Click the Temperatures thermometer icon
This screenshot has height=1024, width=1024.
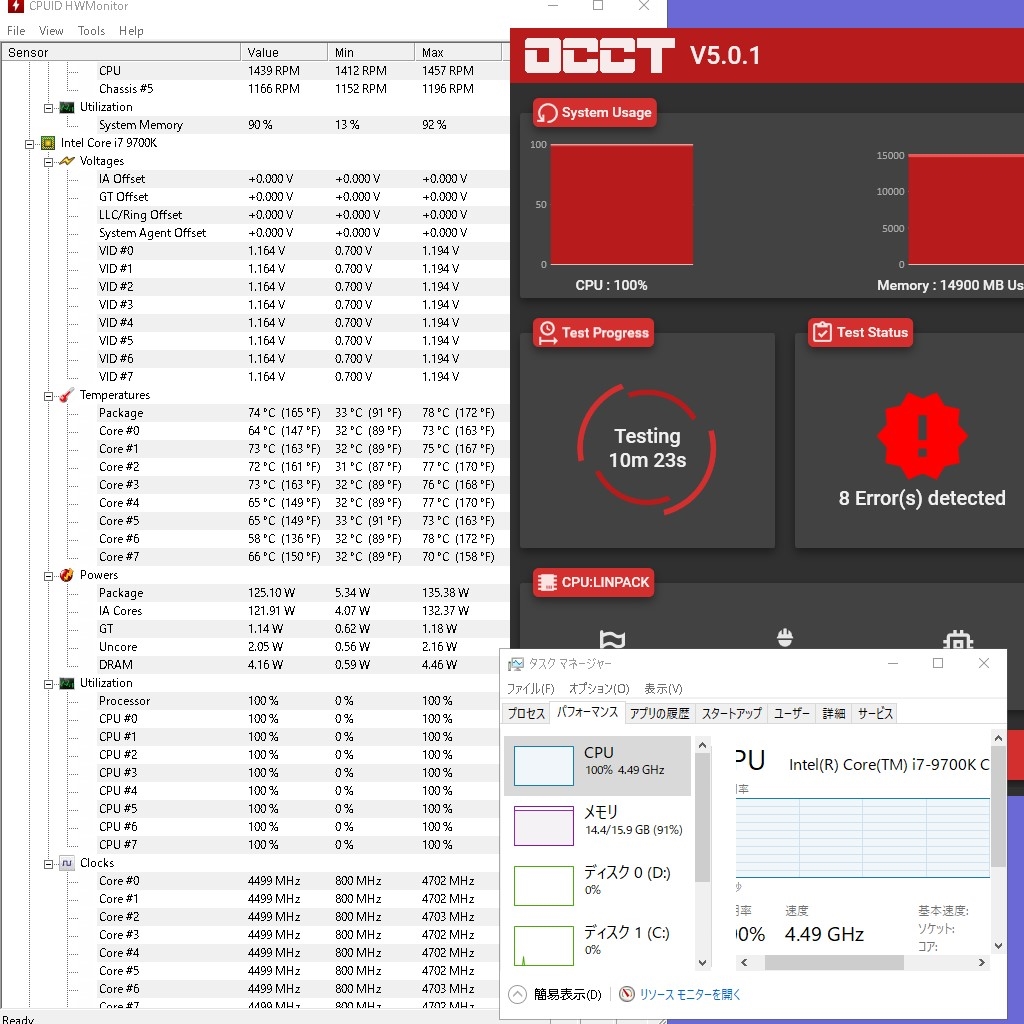(x=67, y=395)
